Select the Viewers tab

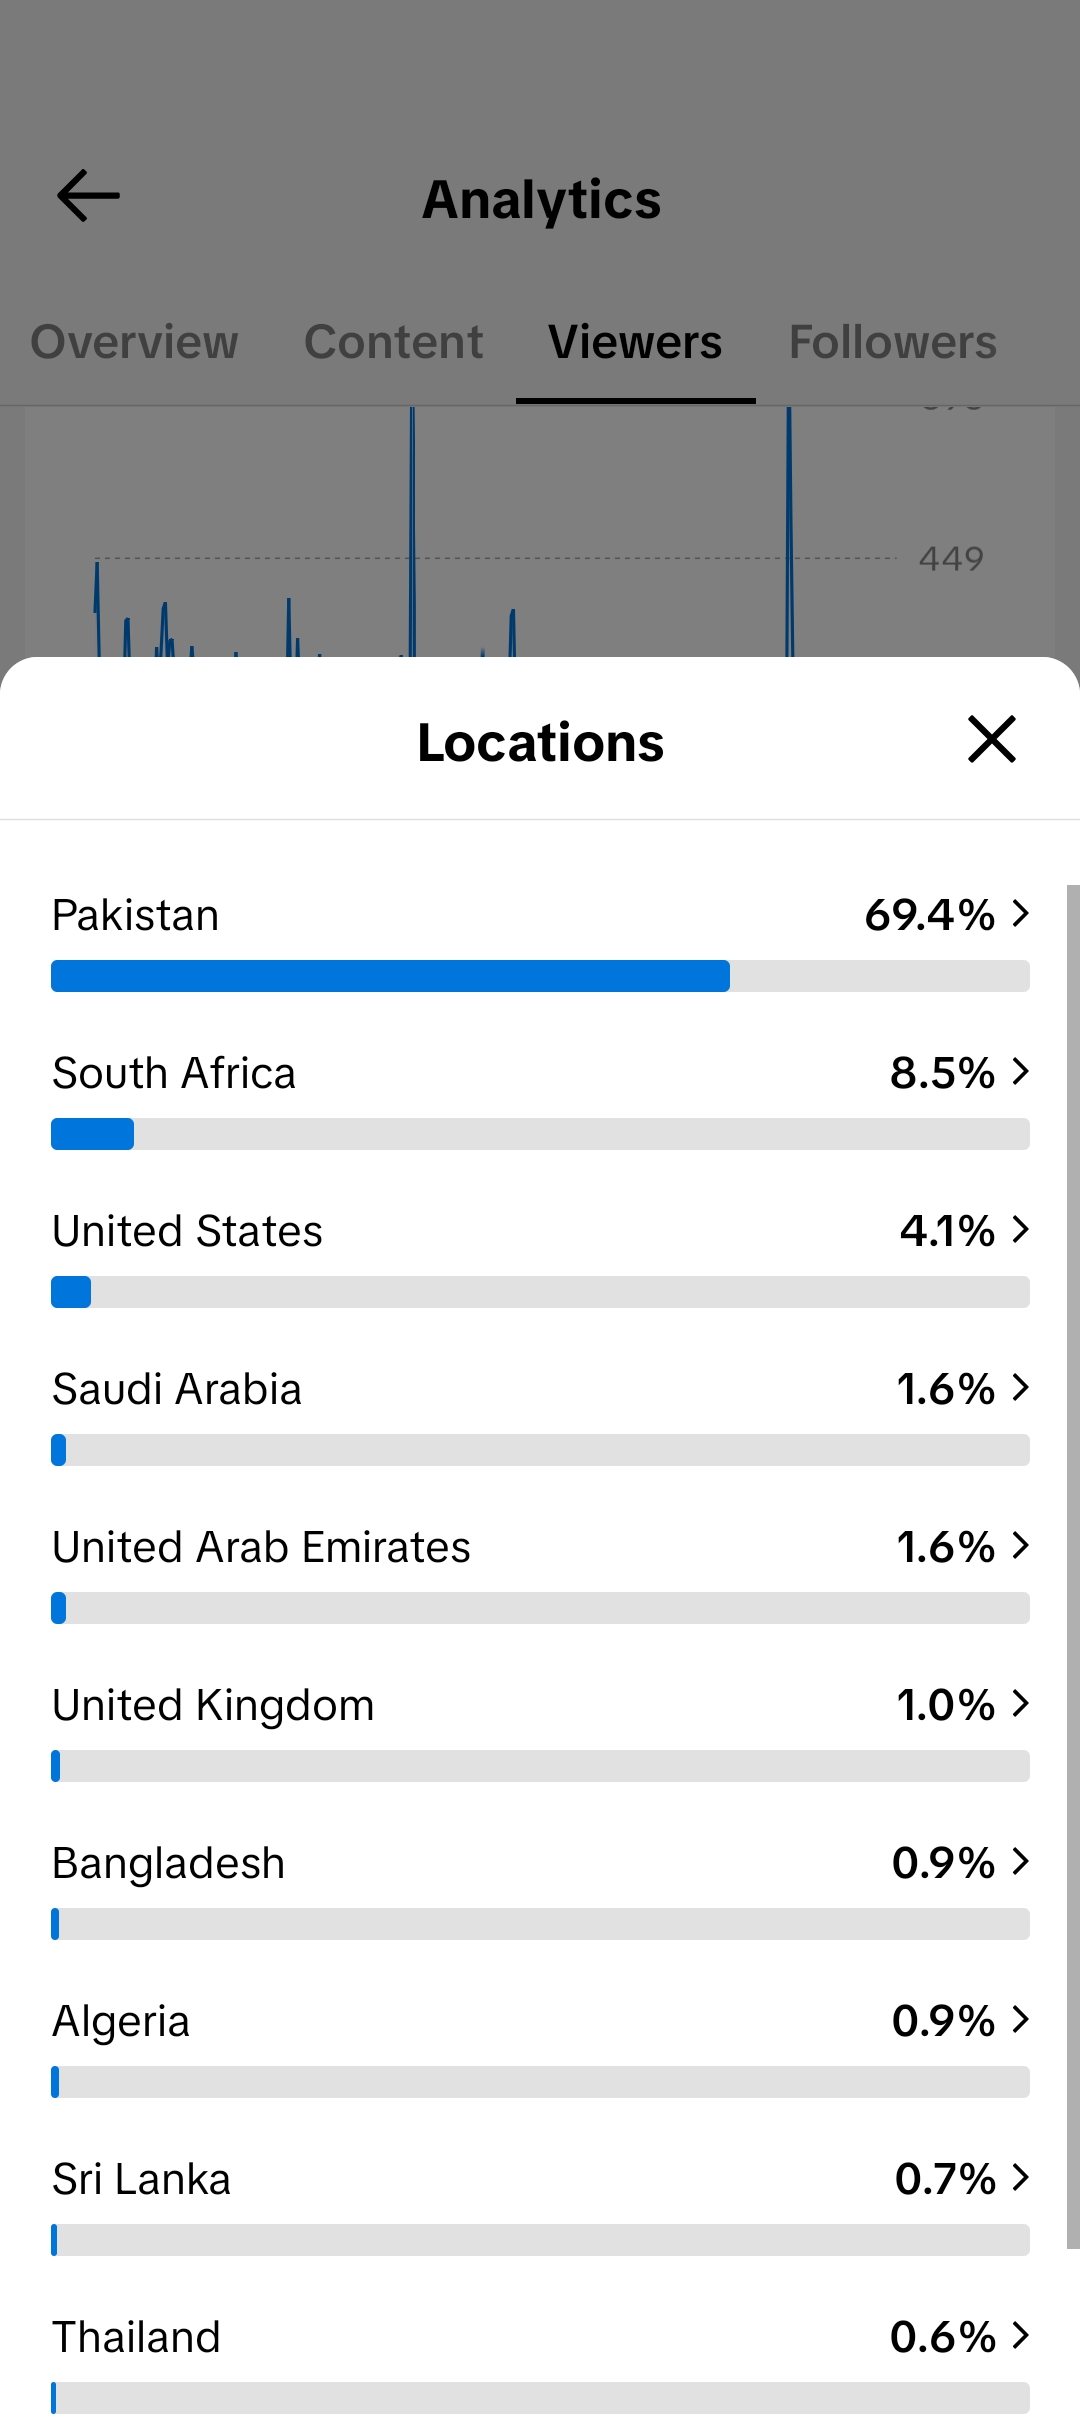coord(635,342)
